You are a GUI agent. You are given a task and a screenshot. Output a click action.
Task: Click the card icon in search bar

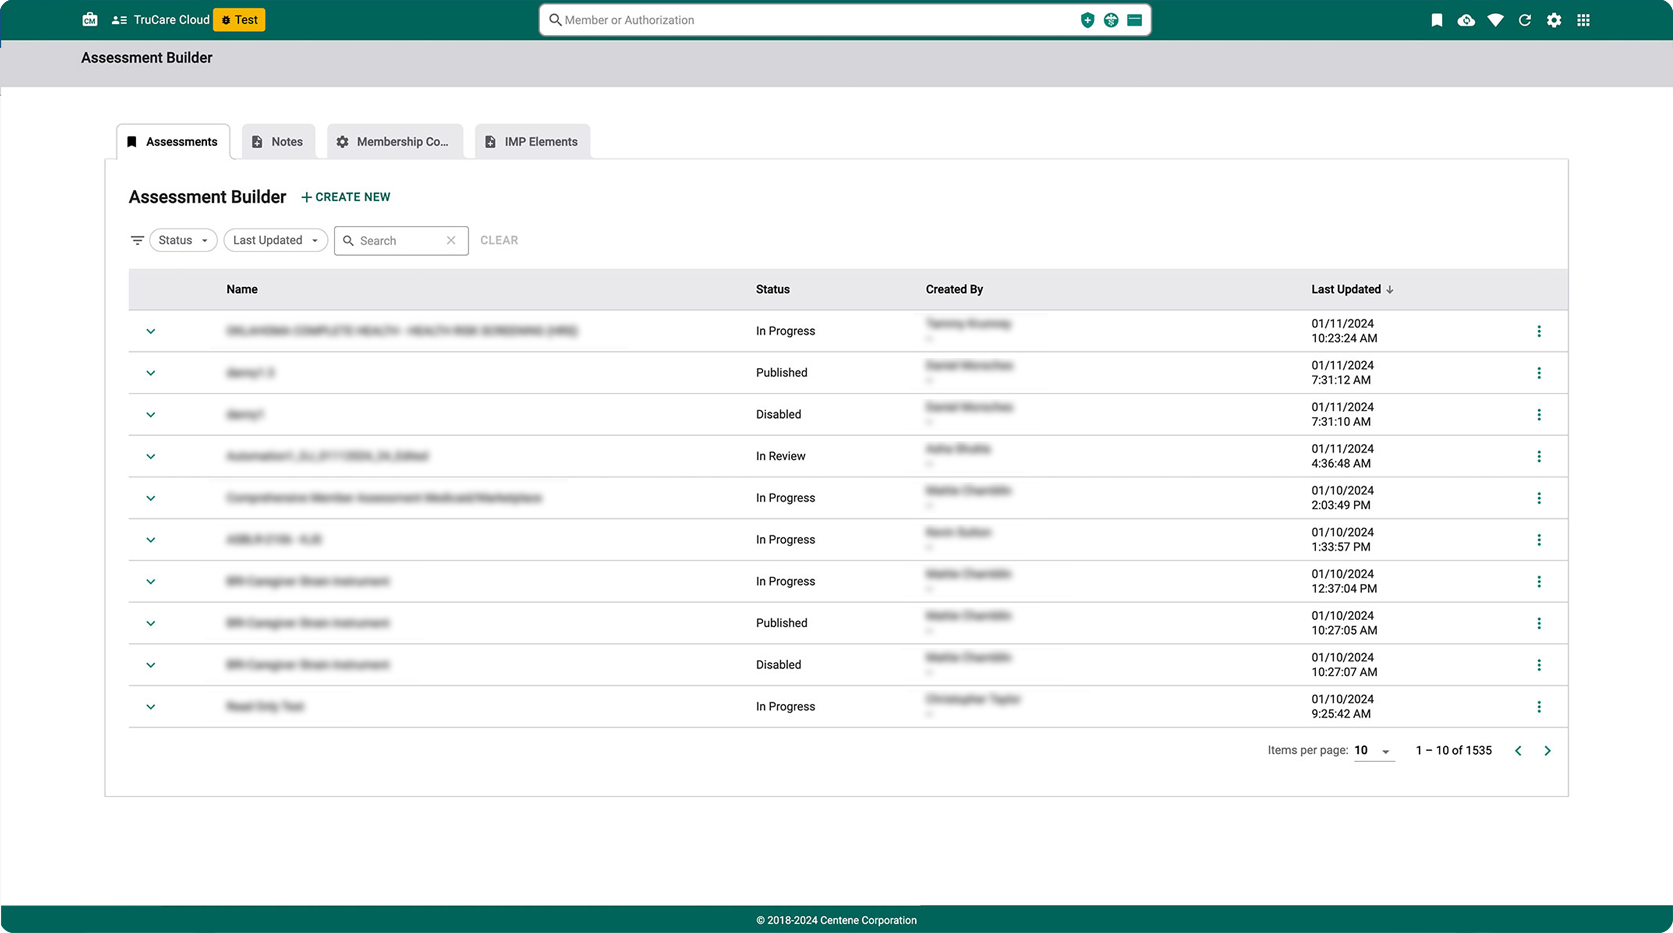click(1134, 20)
